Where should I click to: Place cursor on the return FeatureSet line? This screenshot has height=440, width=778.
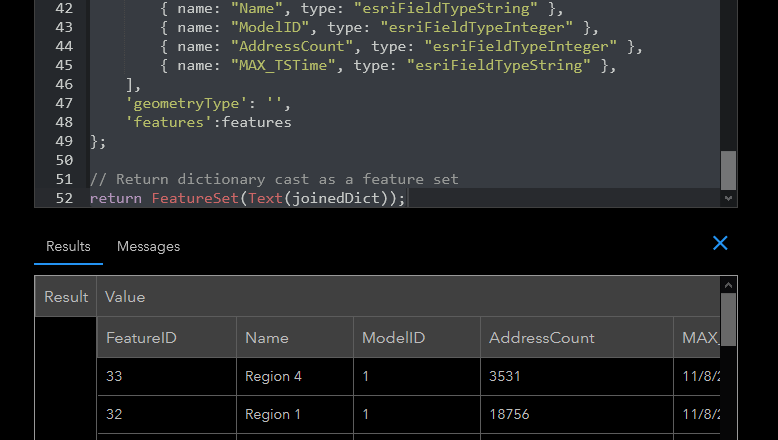[248, 198]
